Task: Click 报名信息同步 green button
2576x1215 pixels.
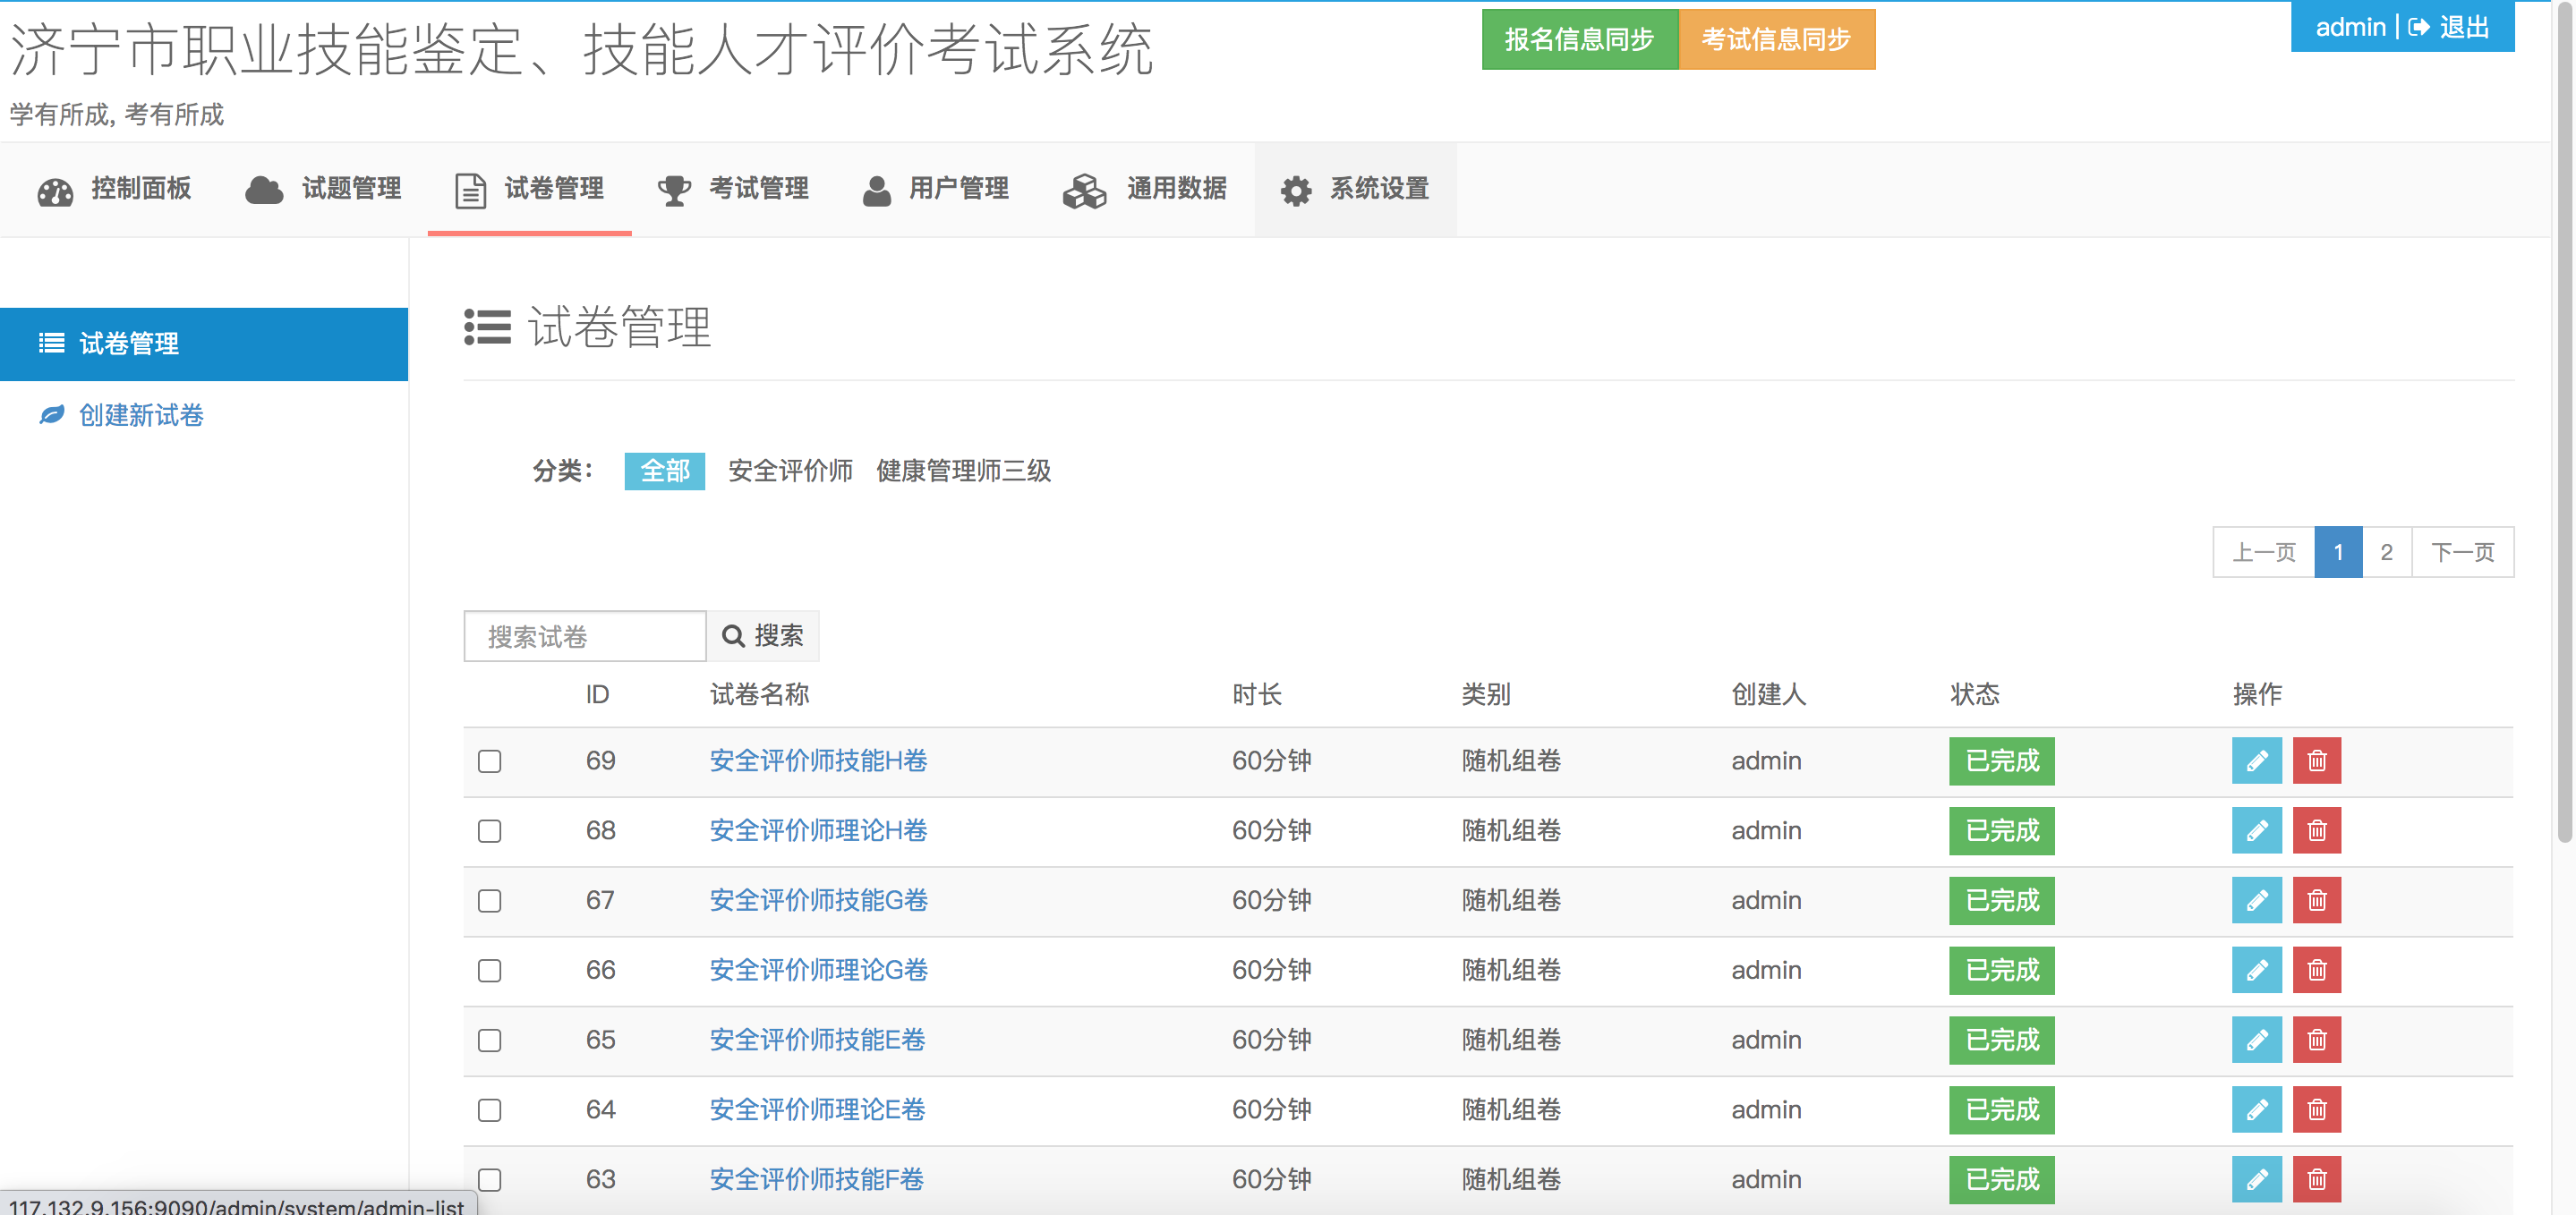Action: (1580, 40)
